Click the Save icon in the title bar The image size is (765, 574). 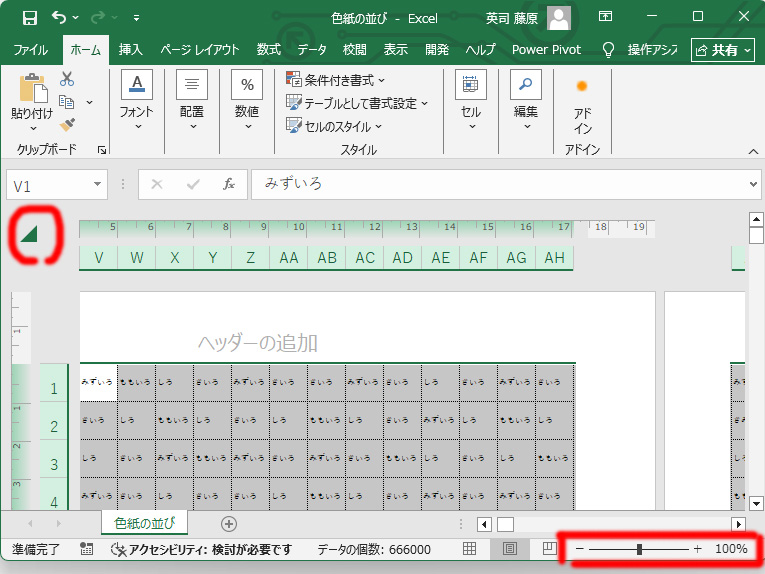pyautogui.click(x=29, y=17)
